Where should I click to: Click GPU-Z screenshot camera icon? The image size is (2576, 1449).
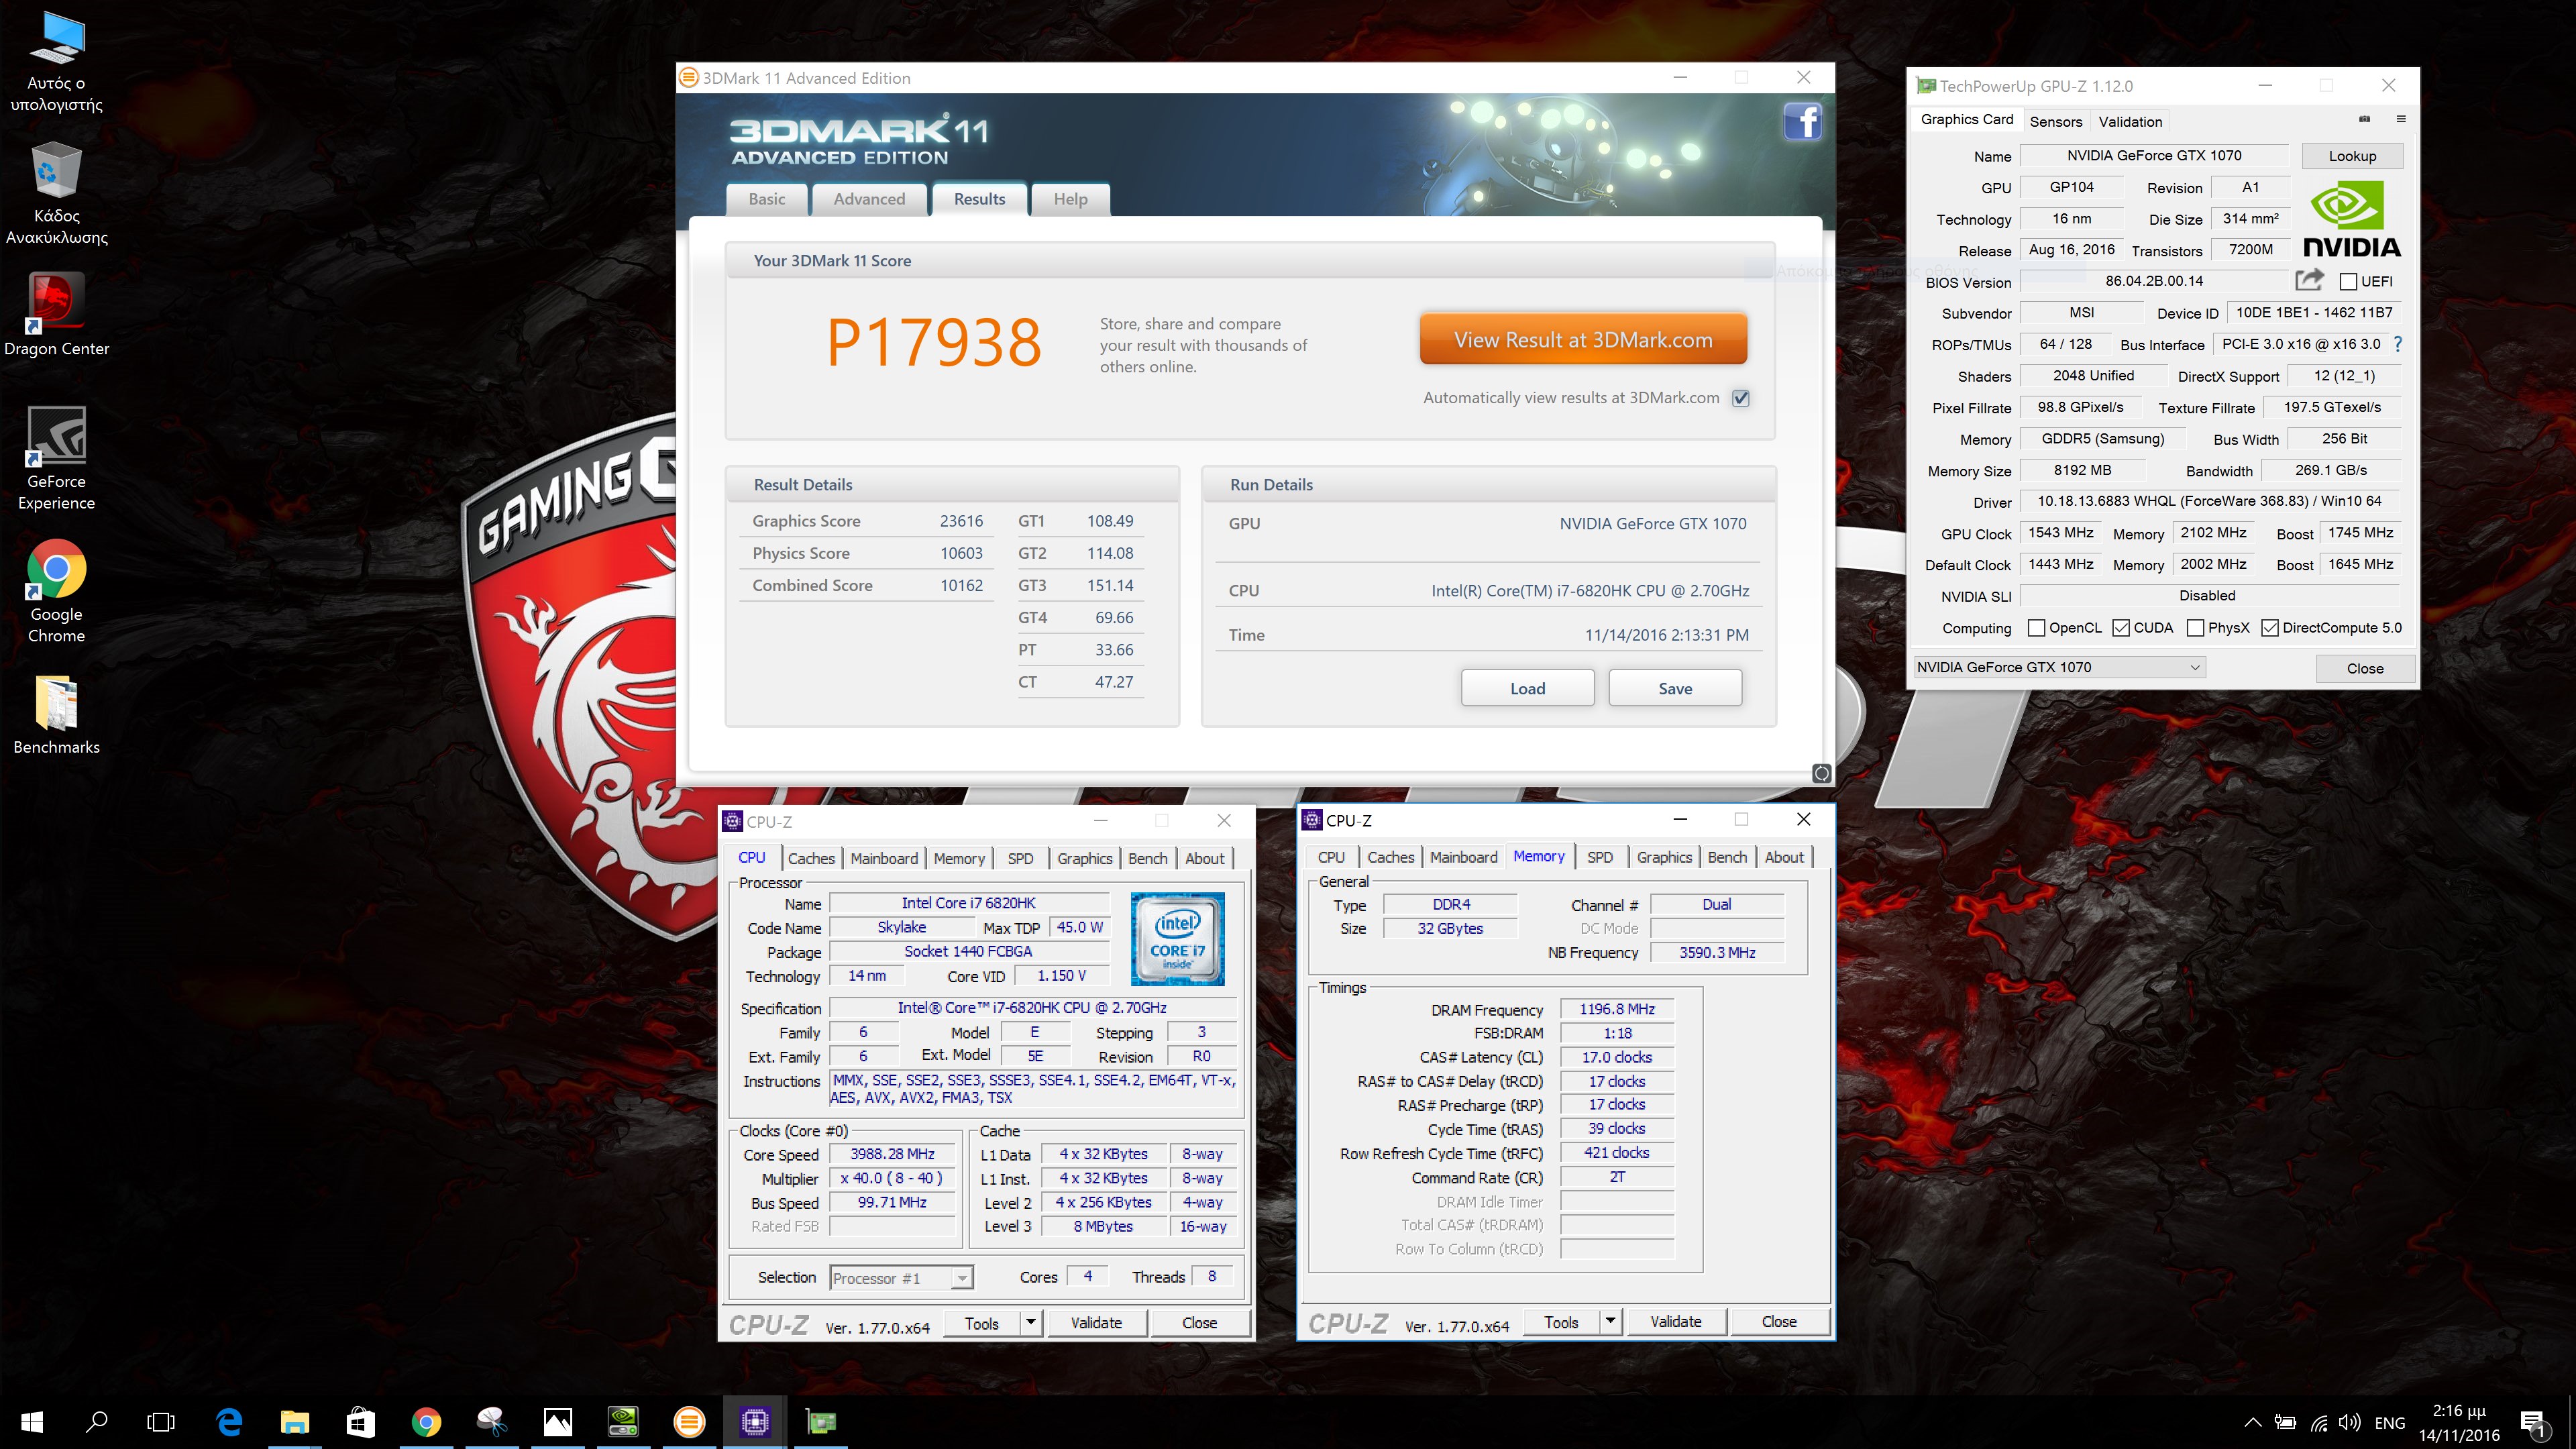coord(2364,119)
